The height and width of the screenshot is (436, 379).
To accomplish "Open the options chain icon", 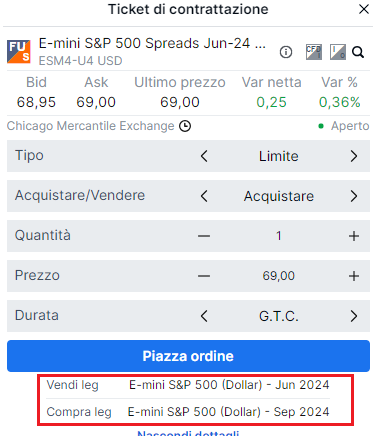I will click(338, 52).
